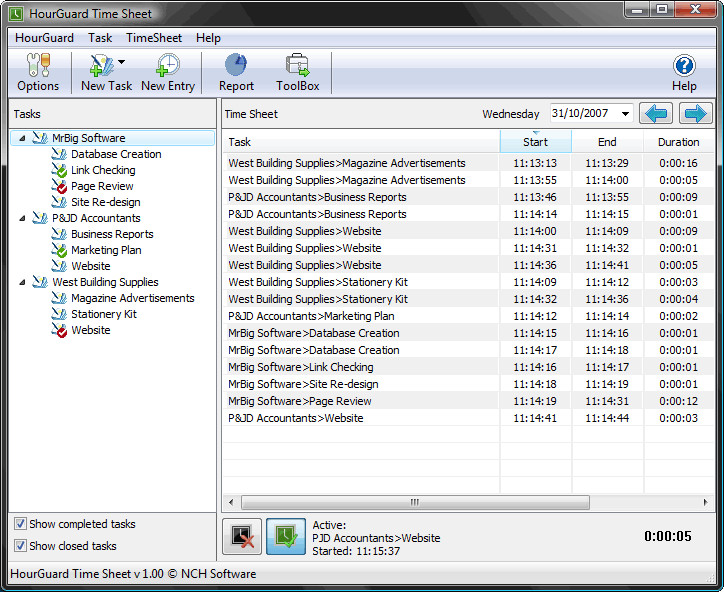Click Link Checking completed task icon
The width and height of the screenshot is (724, 592).
point(59,170)
